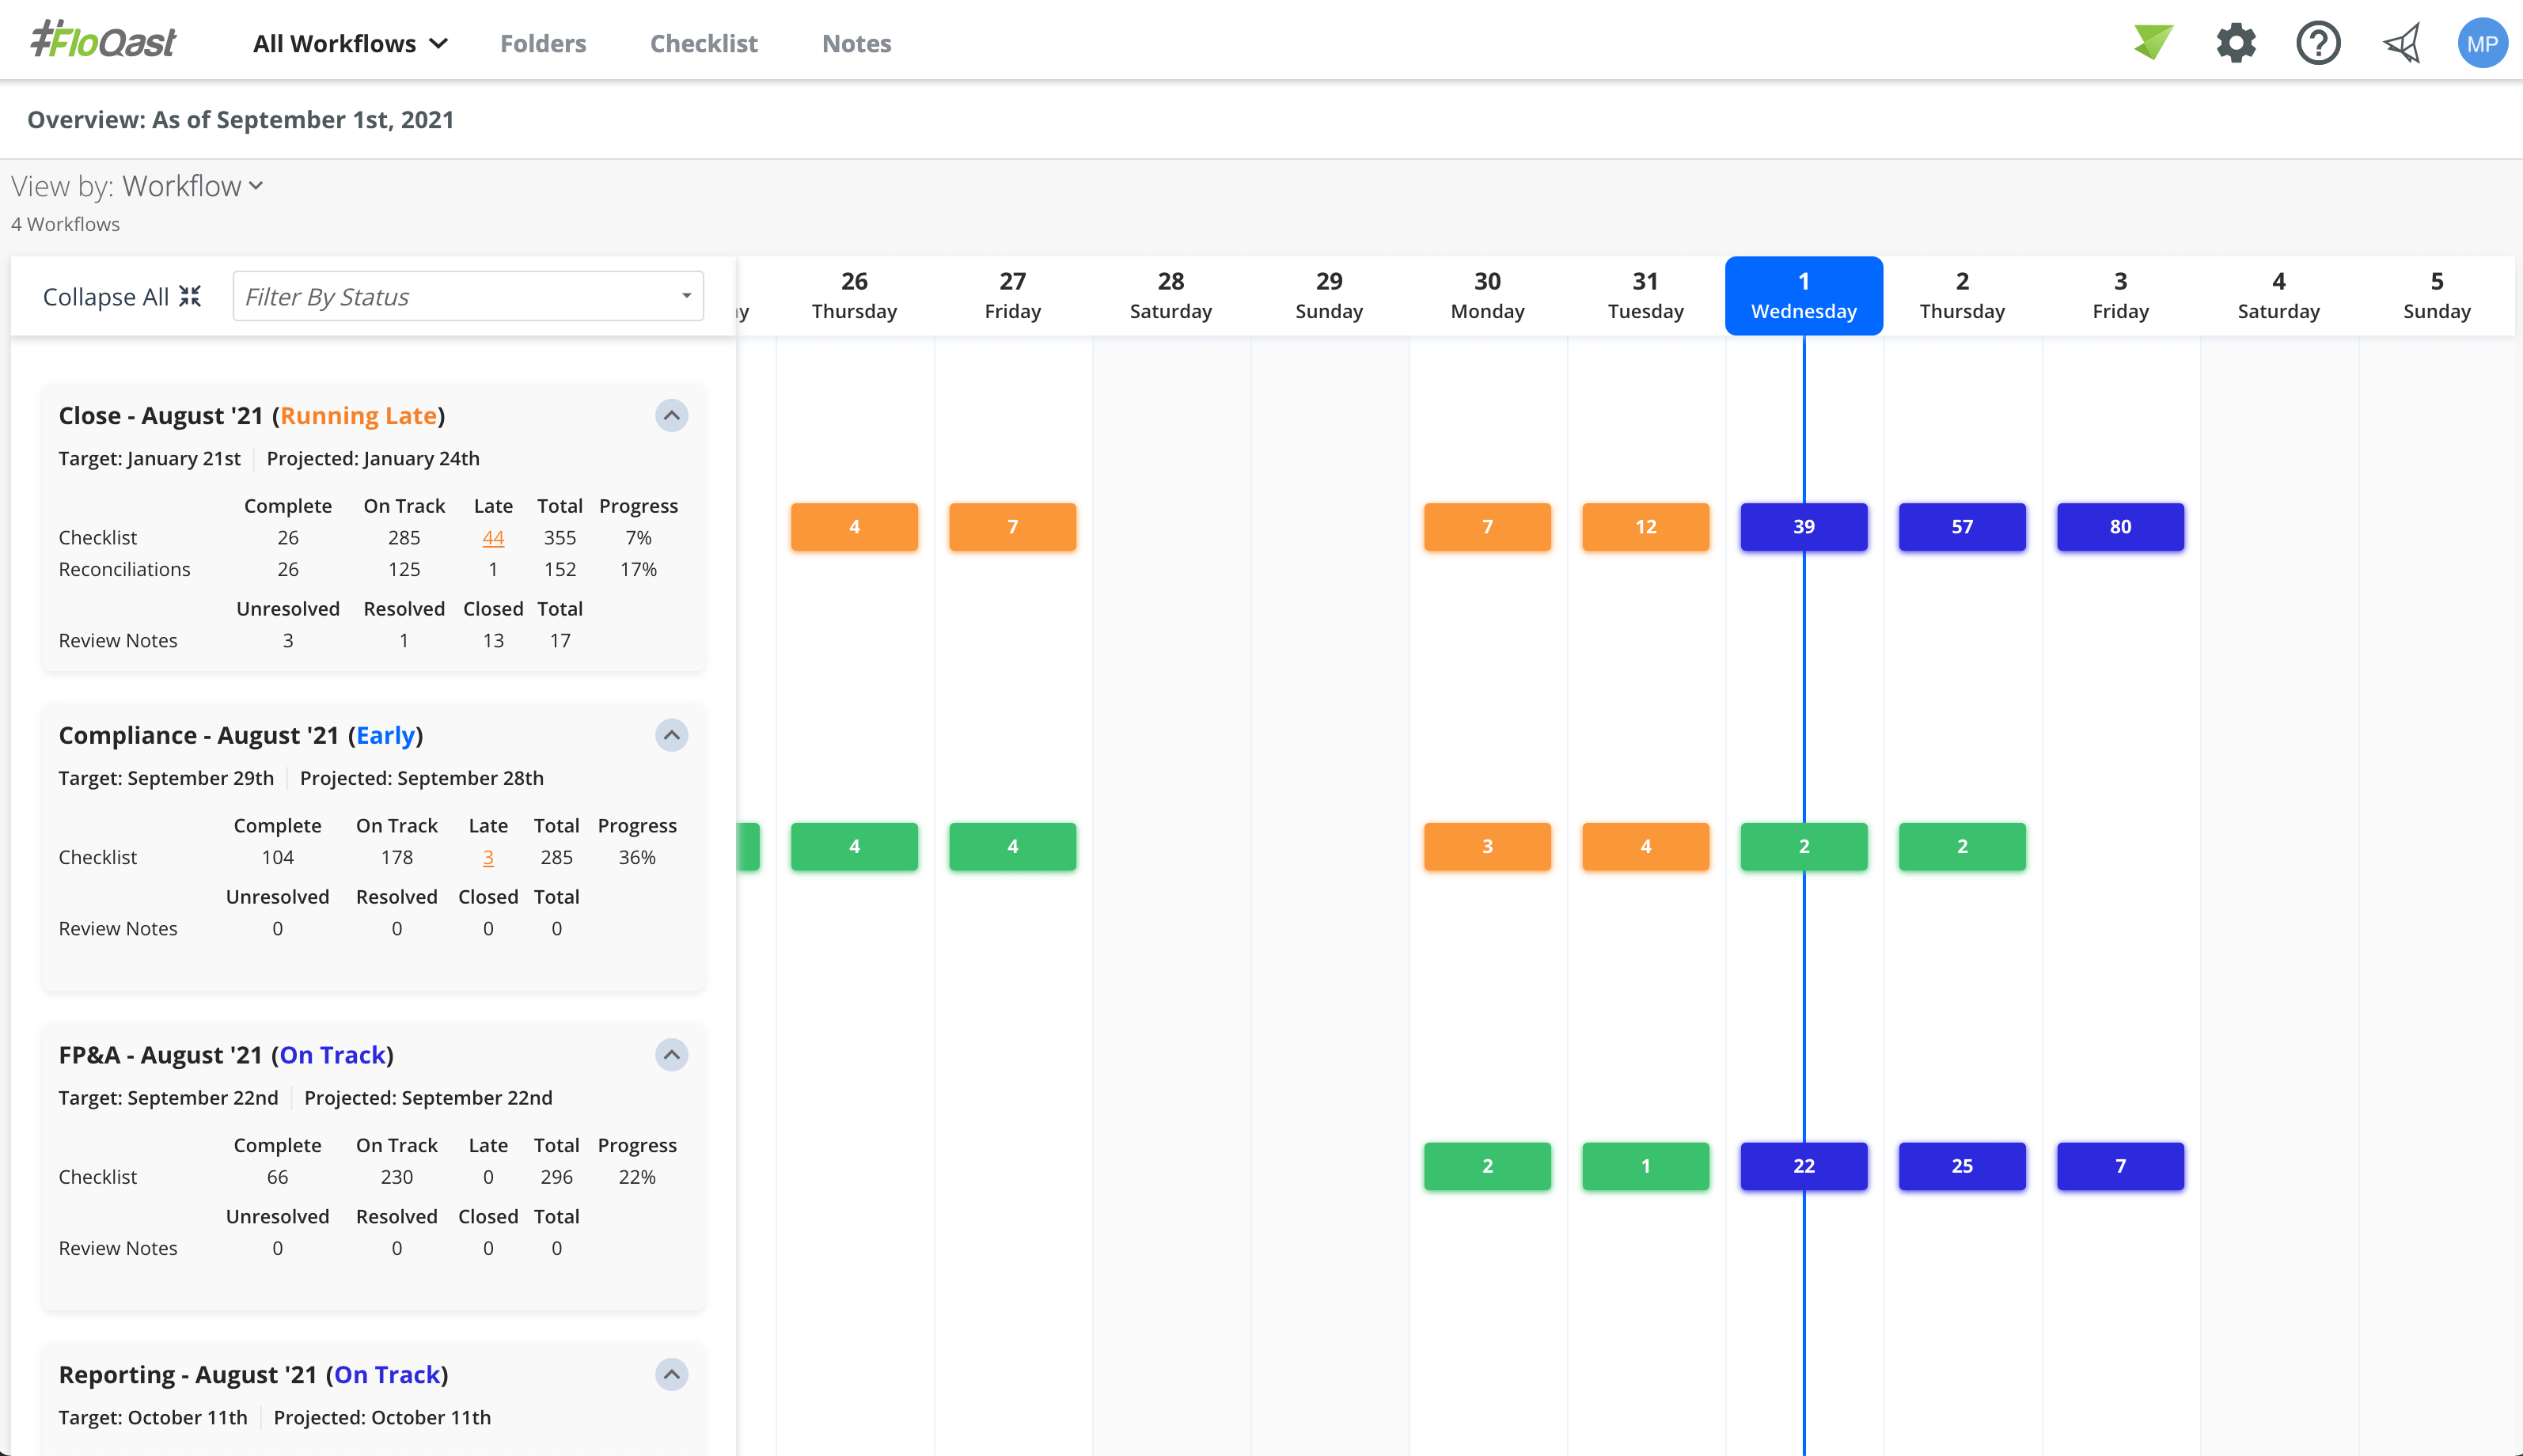
Task: Select the Friday 3 date header
Action: (2121, 296)
